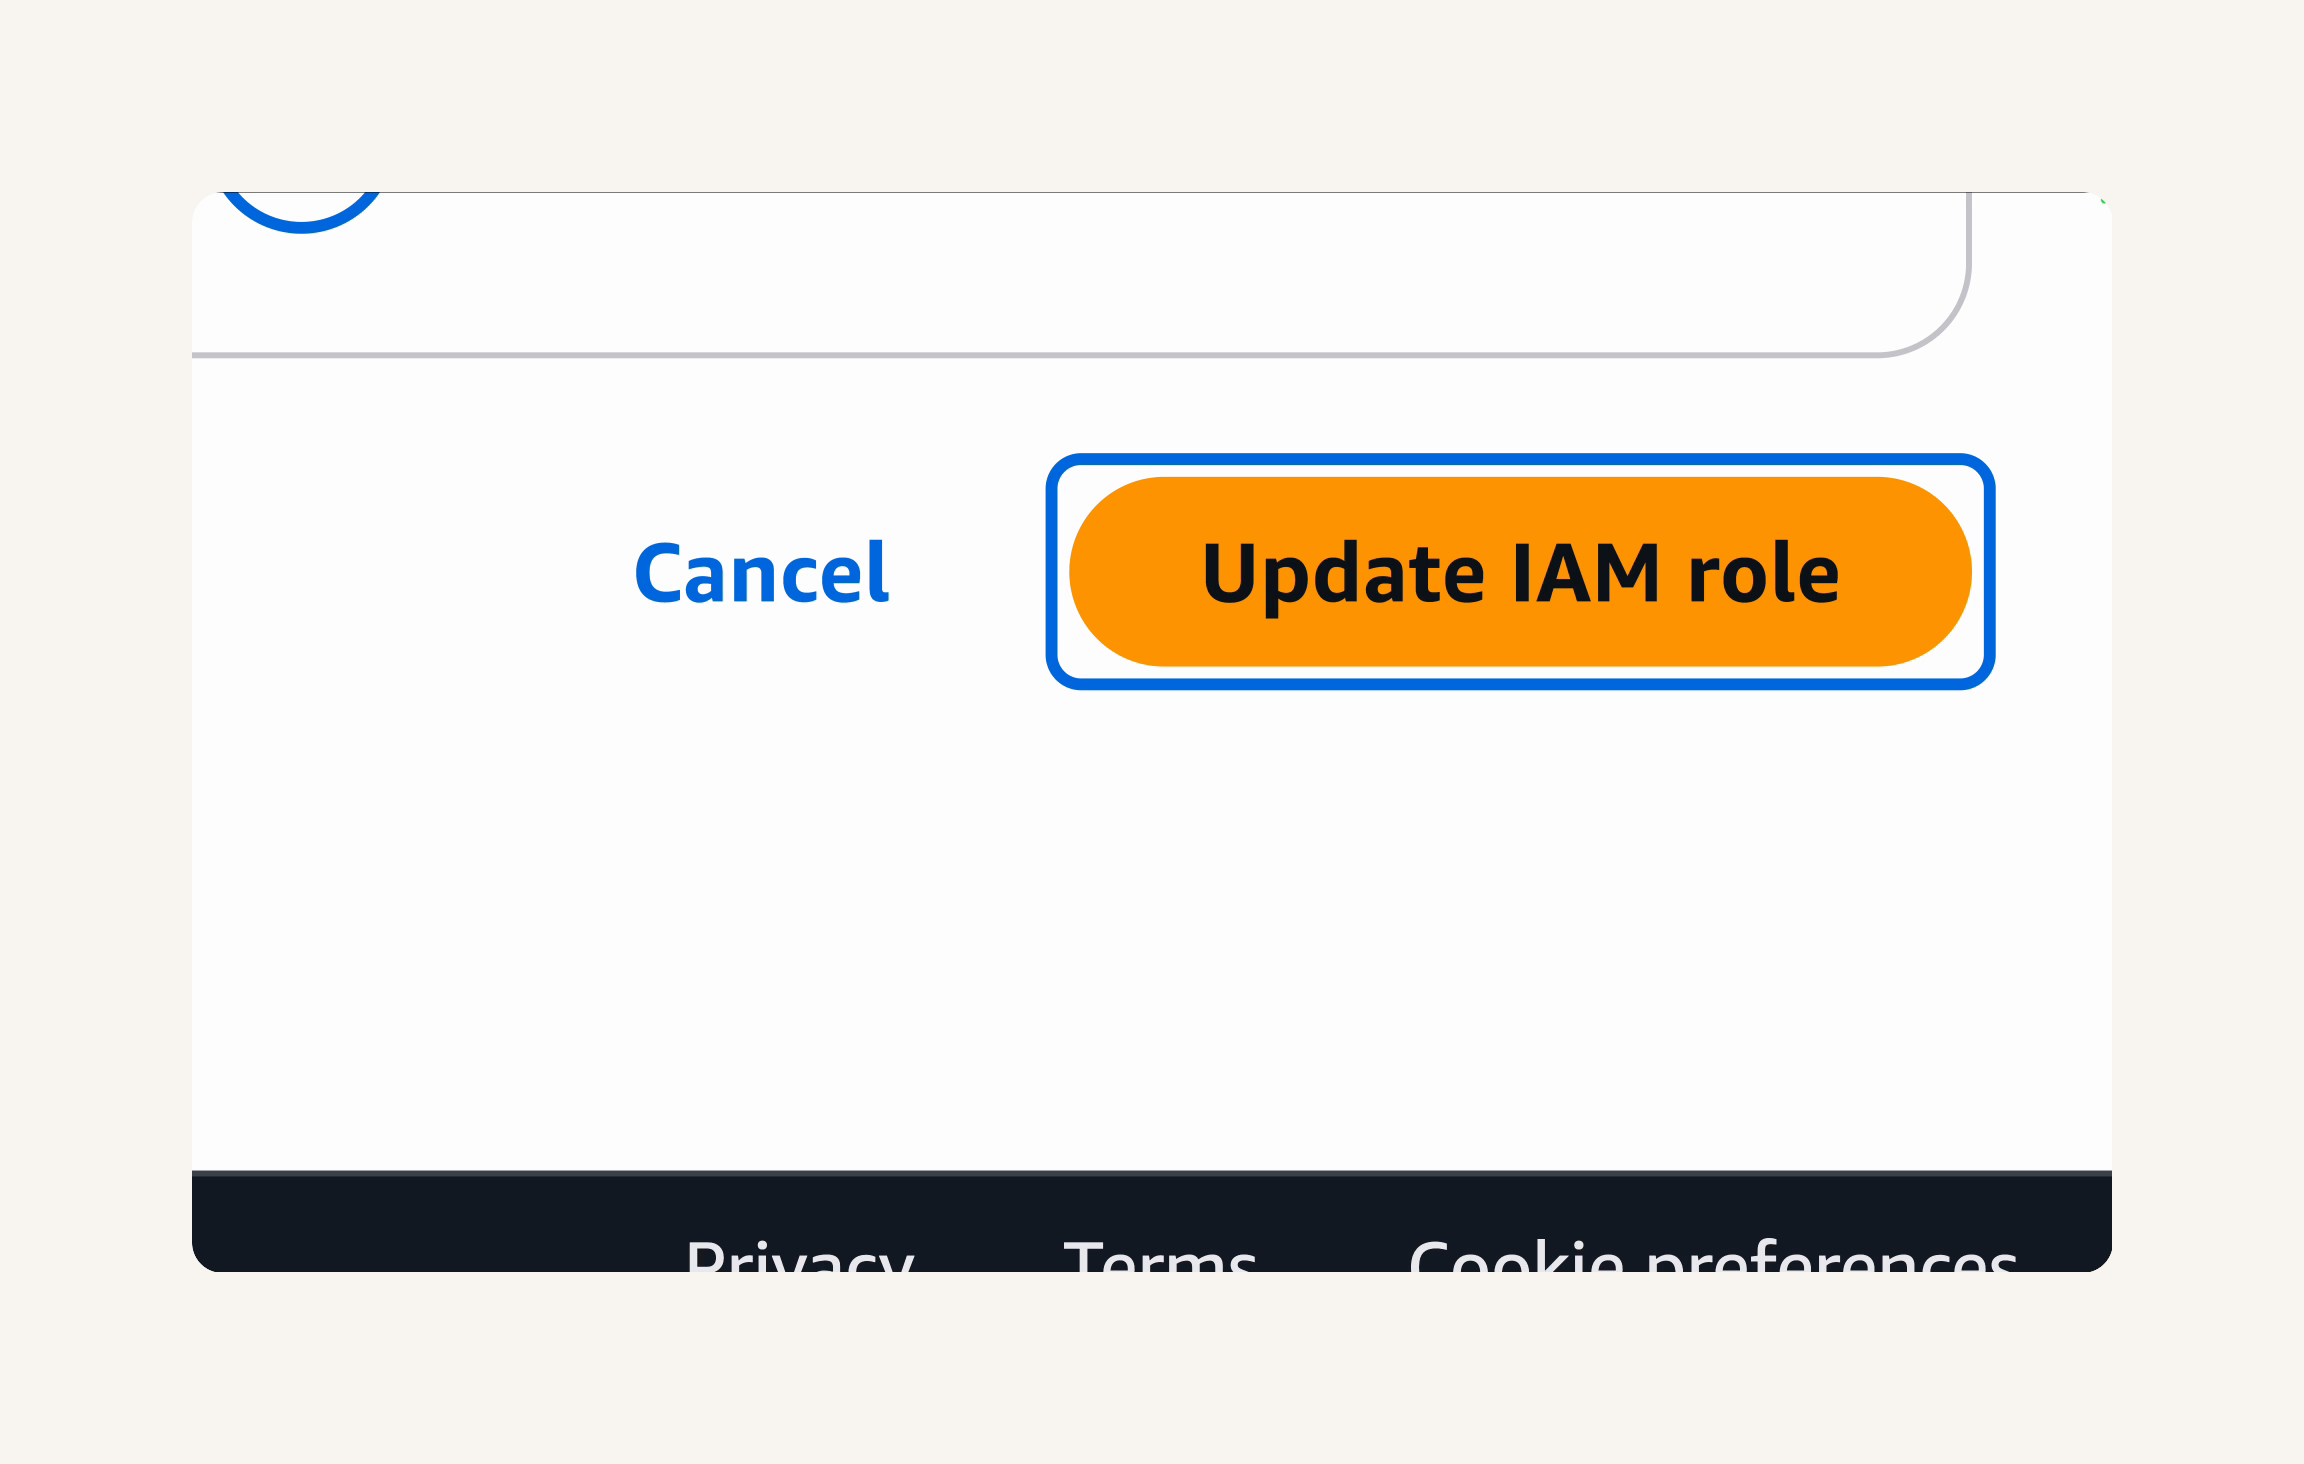This screenshot has height=1464, width=2304.
Task: Open the Terms footer link
Action: pyautogui.click(x=1160, y=1256)
